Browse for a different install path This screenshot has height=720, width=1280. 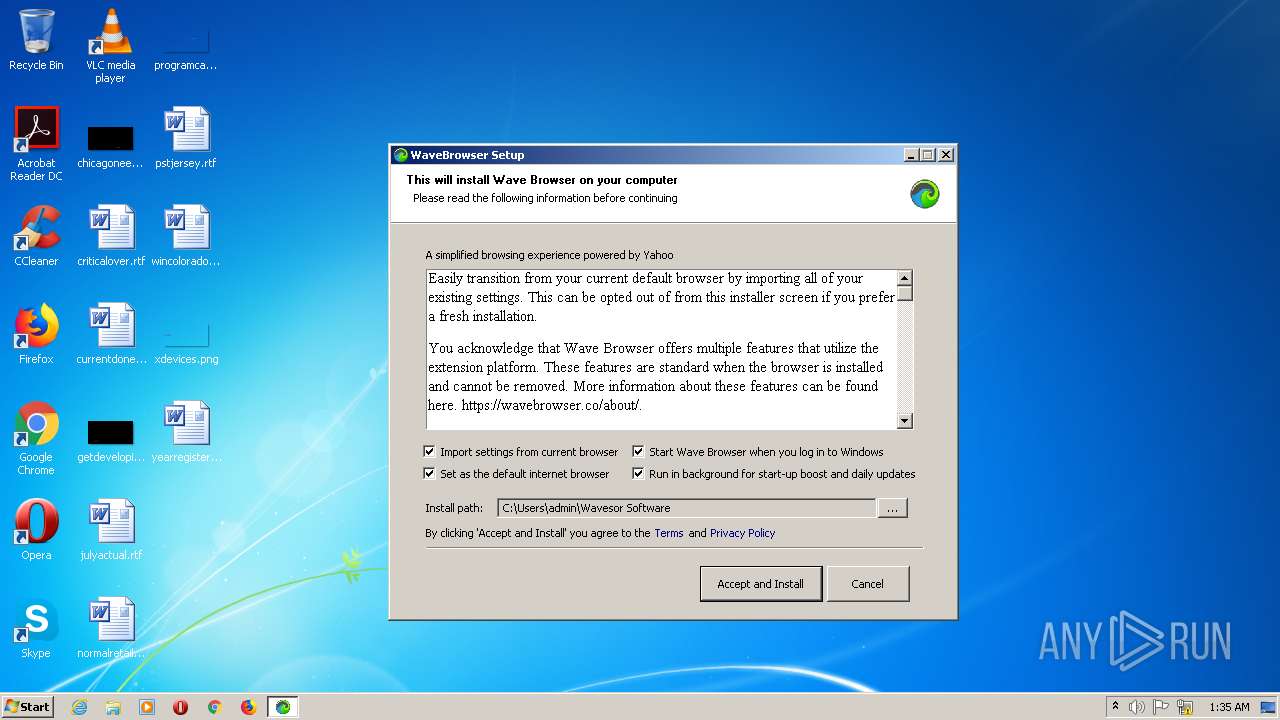click(892, 508)
